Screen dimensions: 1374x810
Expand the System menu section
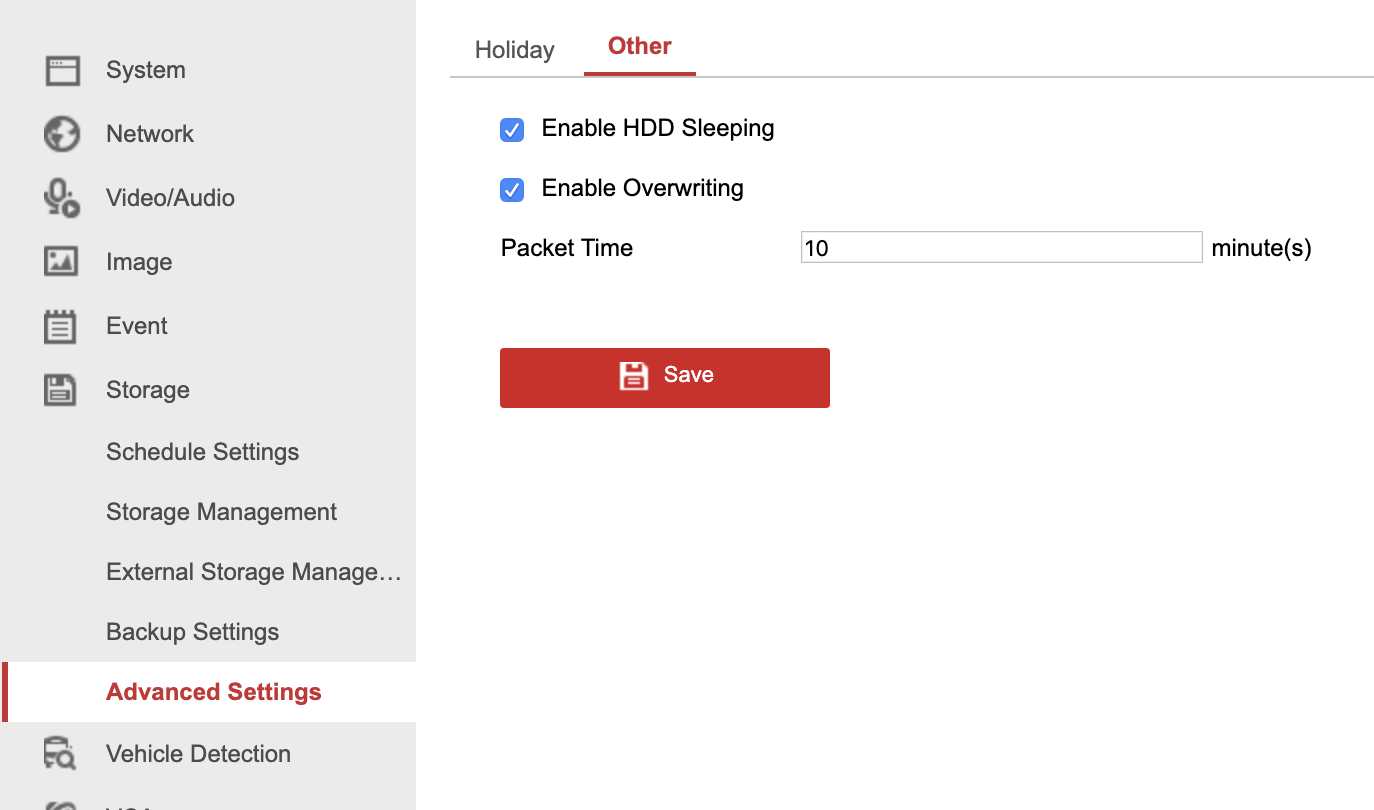point(146,70)
